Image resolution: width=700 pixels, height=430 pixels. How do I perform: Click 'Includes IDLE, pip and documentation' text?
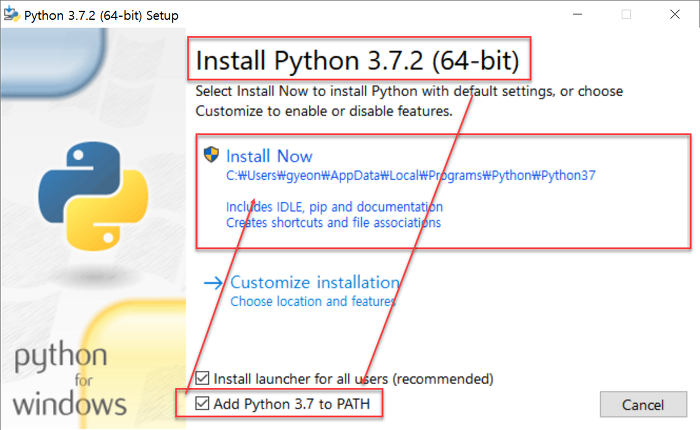click(x=334, y=207)
